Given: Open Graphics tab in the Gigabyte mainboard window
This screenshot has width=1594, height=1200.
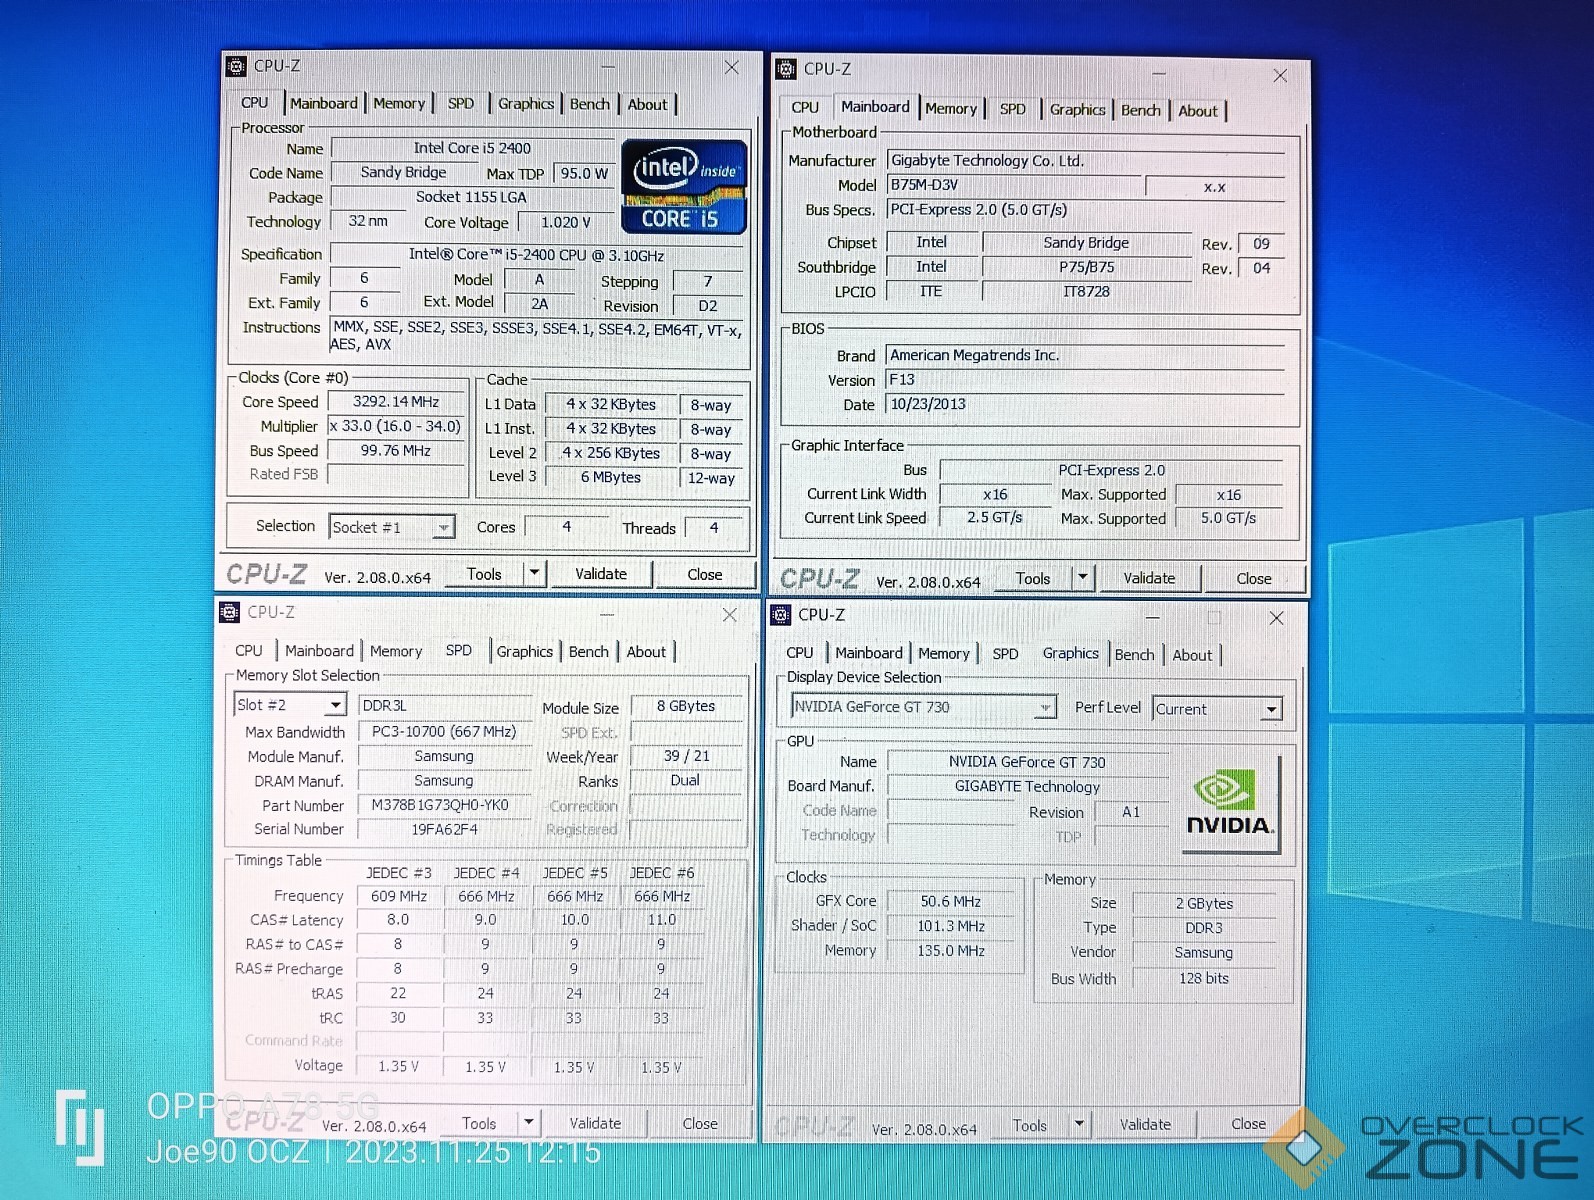Looking at the screenshot, I should (x=1077, y=109).
